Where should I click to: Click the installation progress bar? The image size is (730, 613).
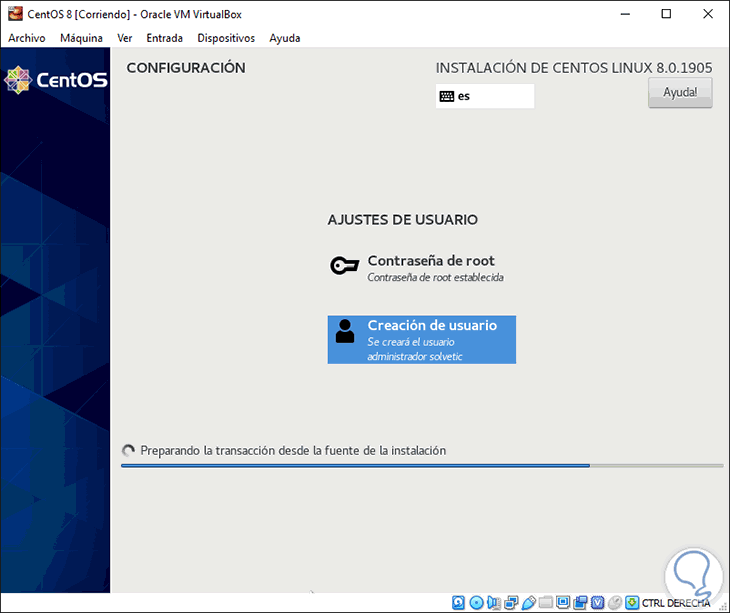[x=422, y=465]
